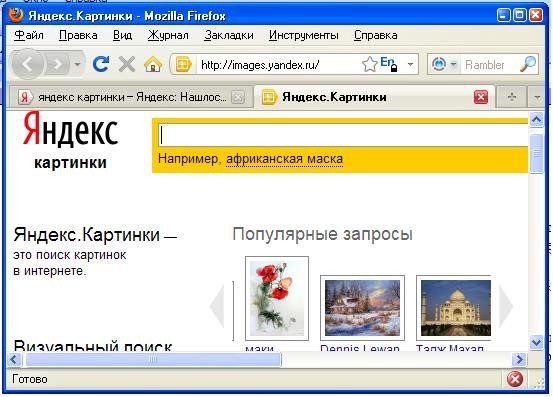Click the horizontal scrollbar right arrow
The image size is (553, 397).
(x=519, y=360)
